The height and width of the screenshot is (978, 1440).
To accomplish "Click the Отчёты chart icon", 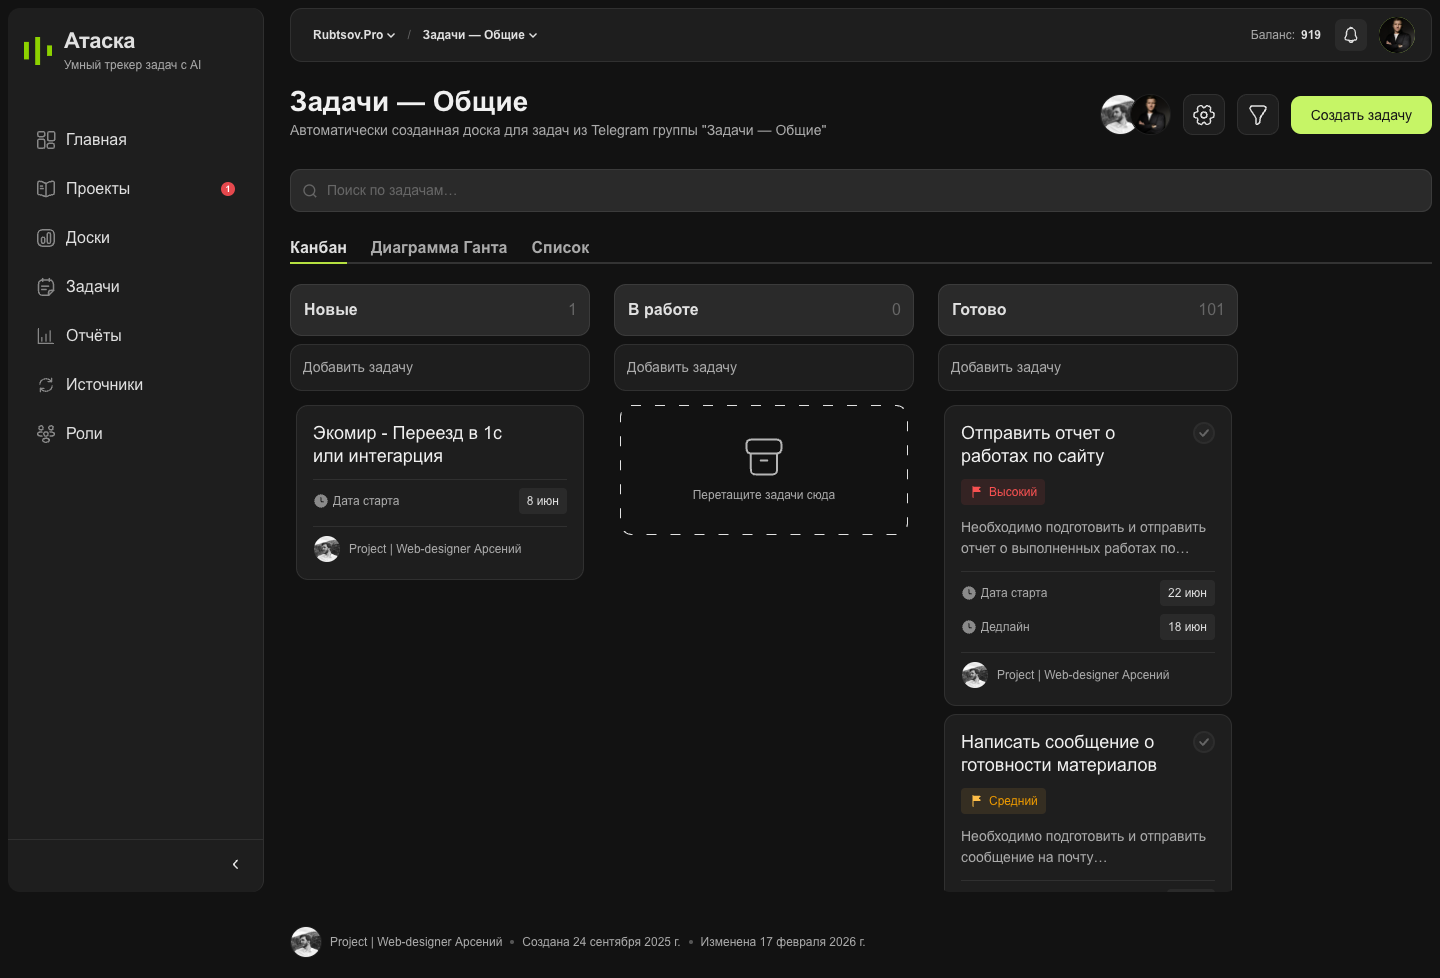I will 46,336.
